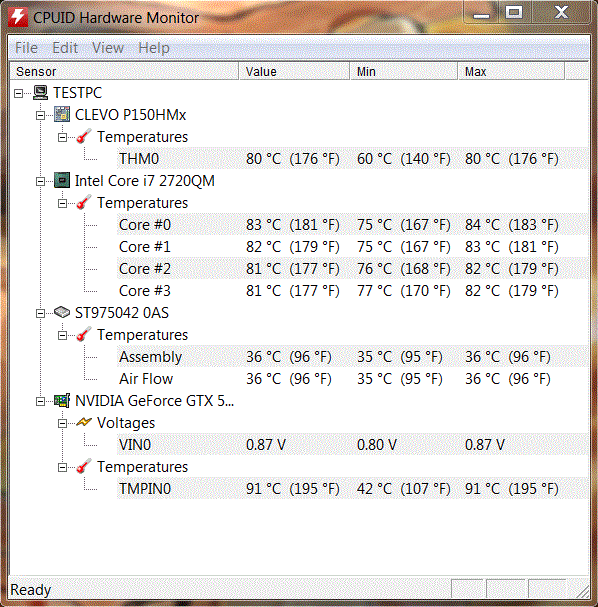This screenshot has width=598, height=607.
Task: Click the CLEVO P150HMx motherboard icon
Action: pyautogui.click(x=62, y=115)
